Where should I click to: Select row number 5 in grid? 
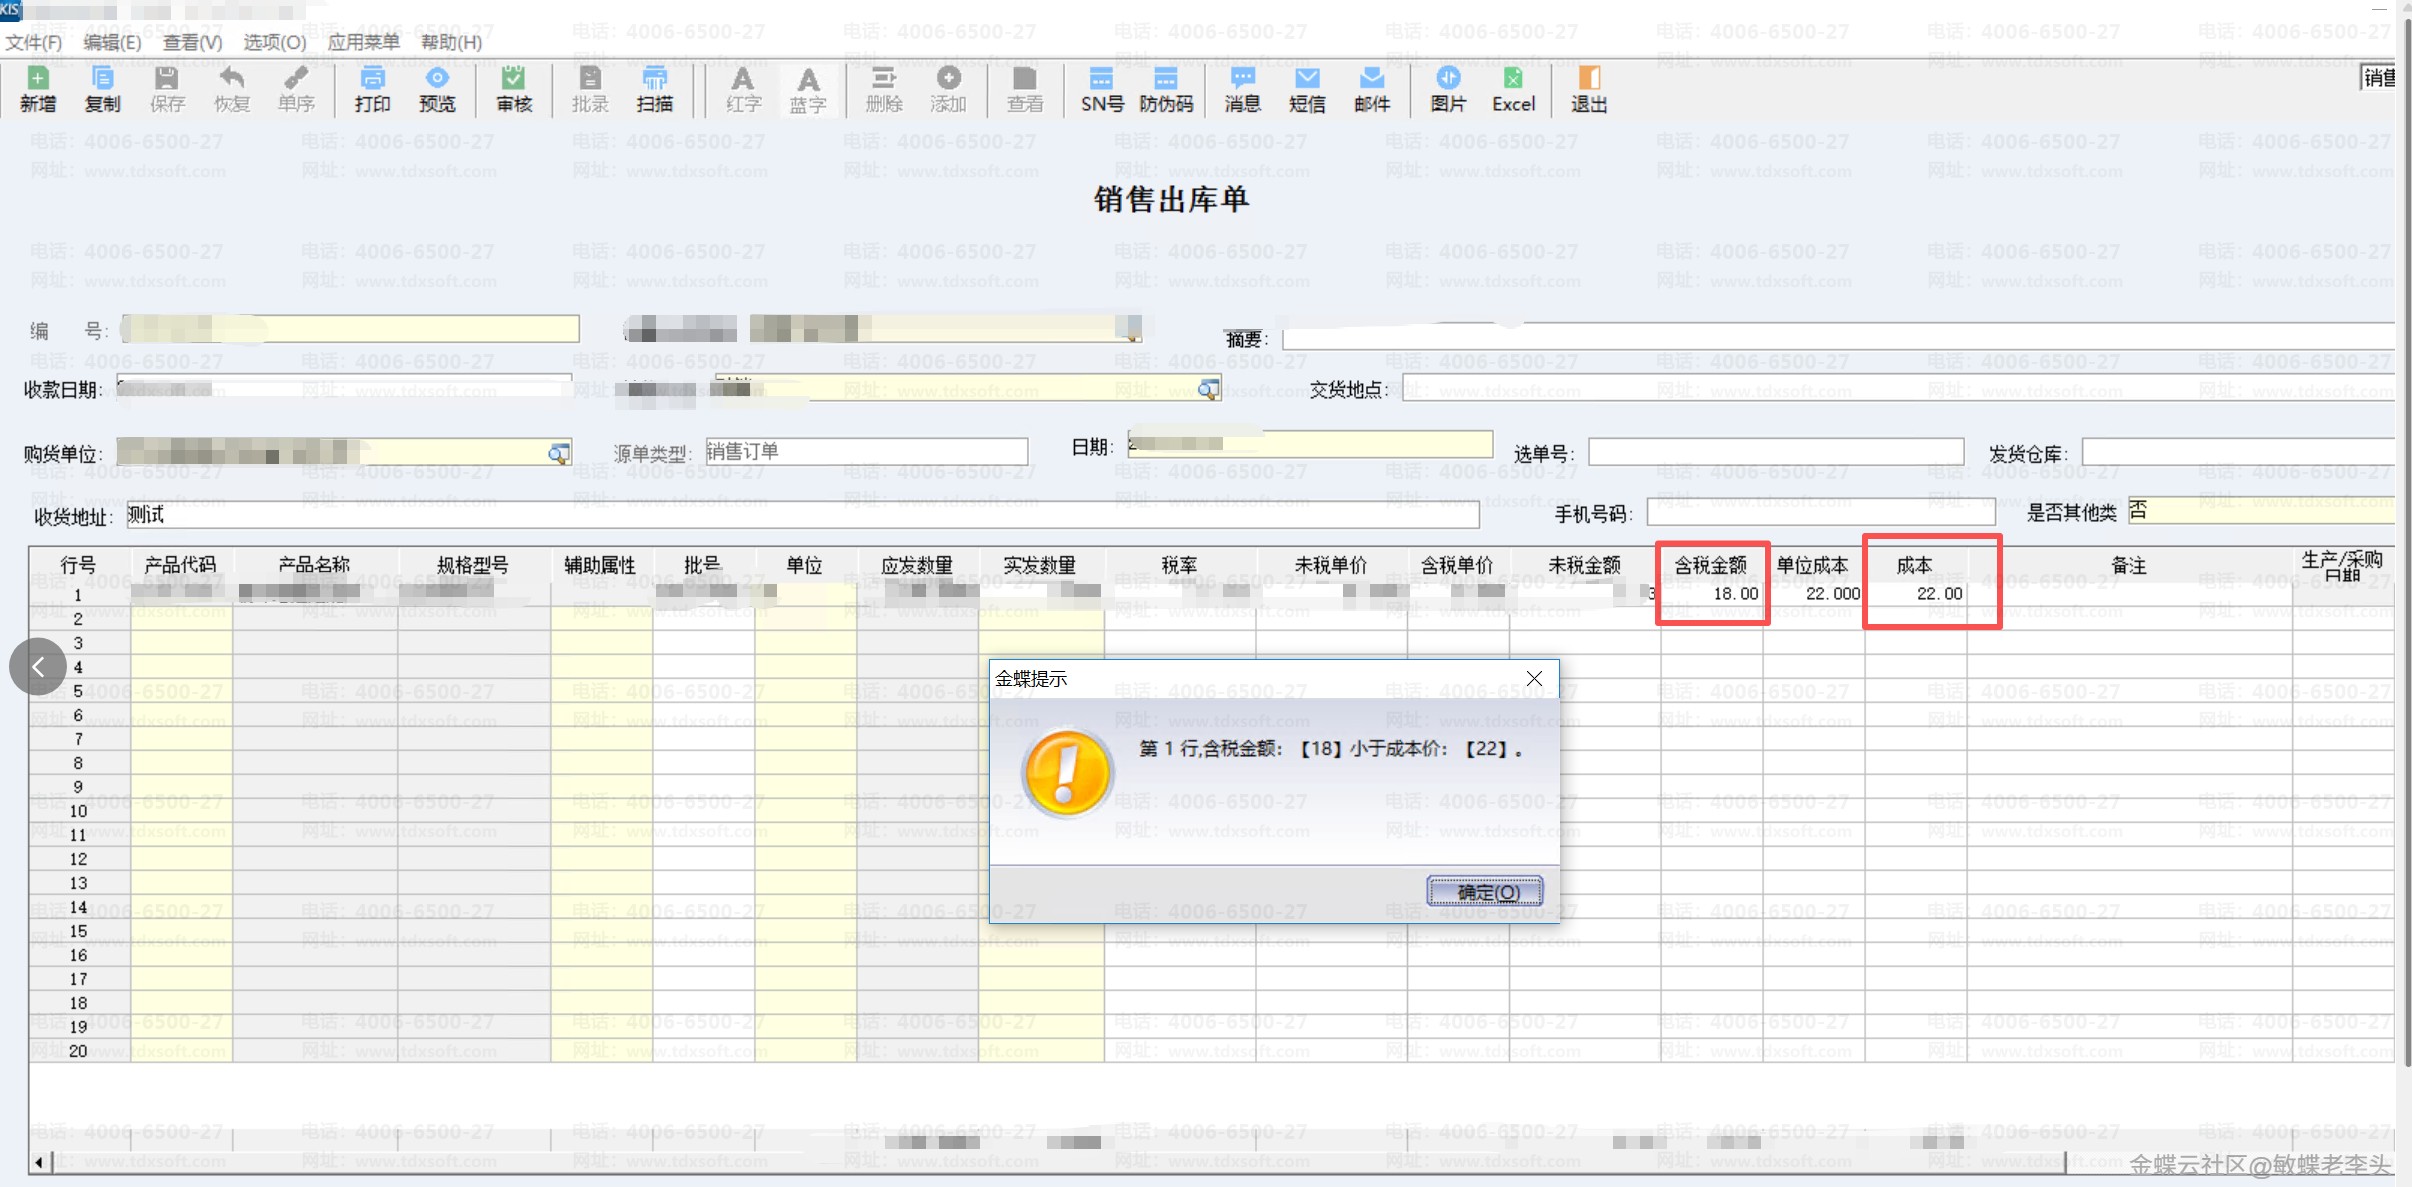[78, 691]
